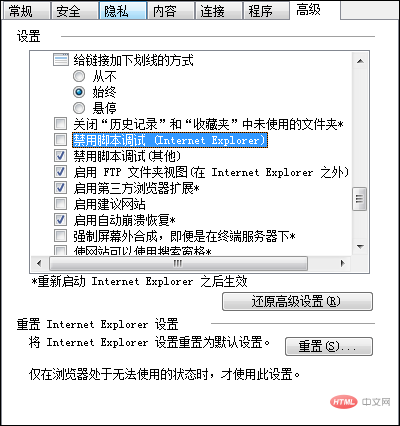The image size is (400, 426).
Task: Select the 始终 radio option
Action: click(79, 92)
